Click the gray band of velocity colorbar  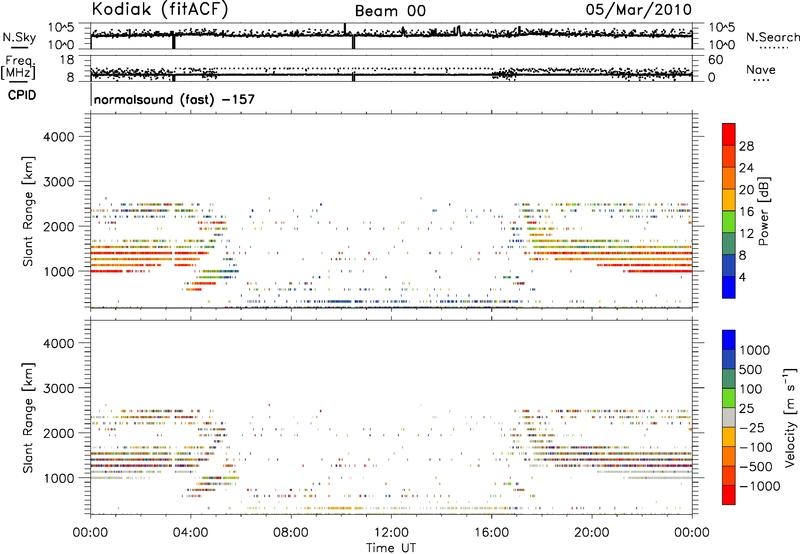(x=729, y=417)
